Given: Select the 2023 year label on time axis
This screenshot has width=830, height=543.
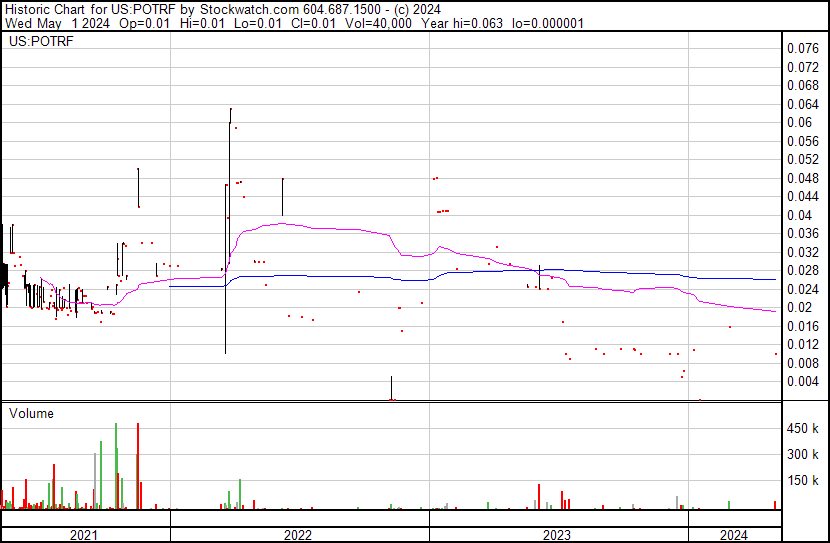Looking at the screenshot, I should [x=557, y=535].
